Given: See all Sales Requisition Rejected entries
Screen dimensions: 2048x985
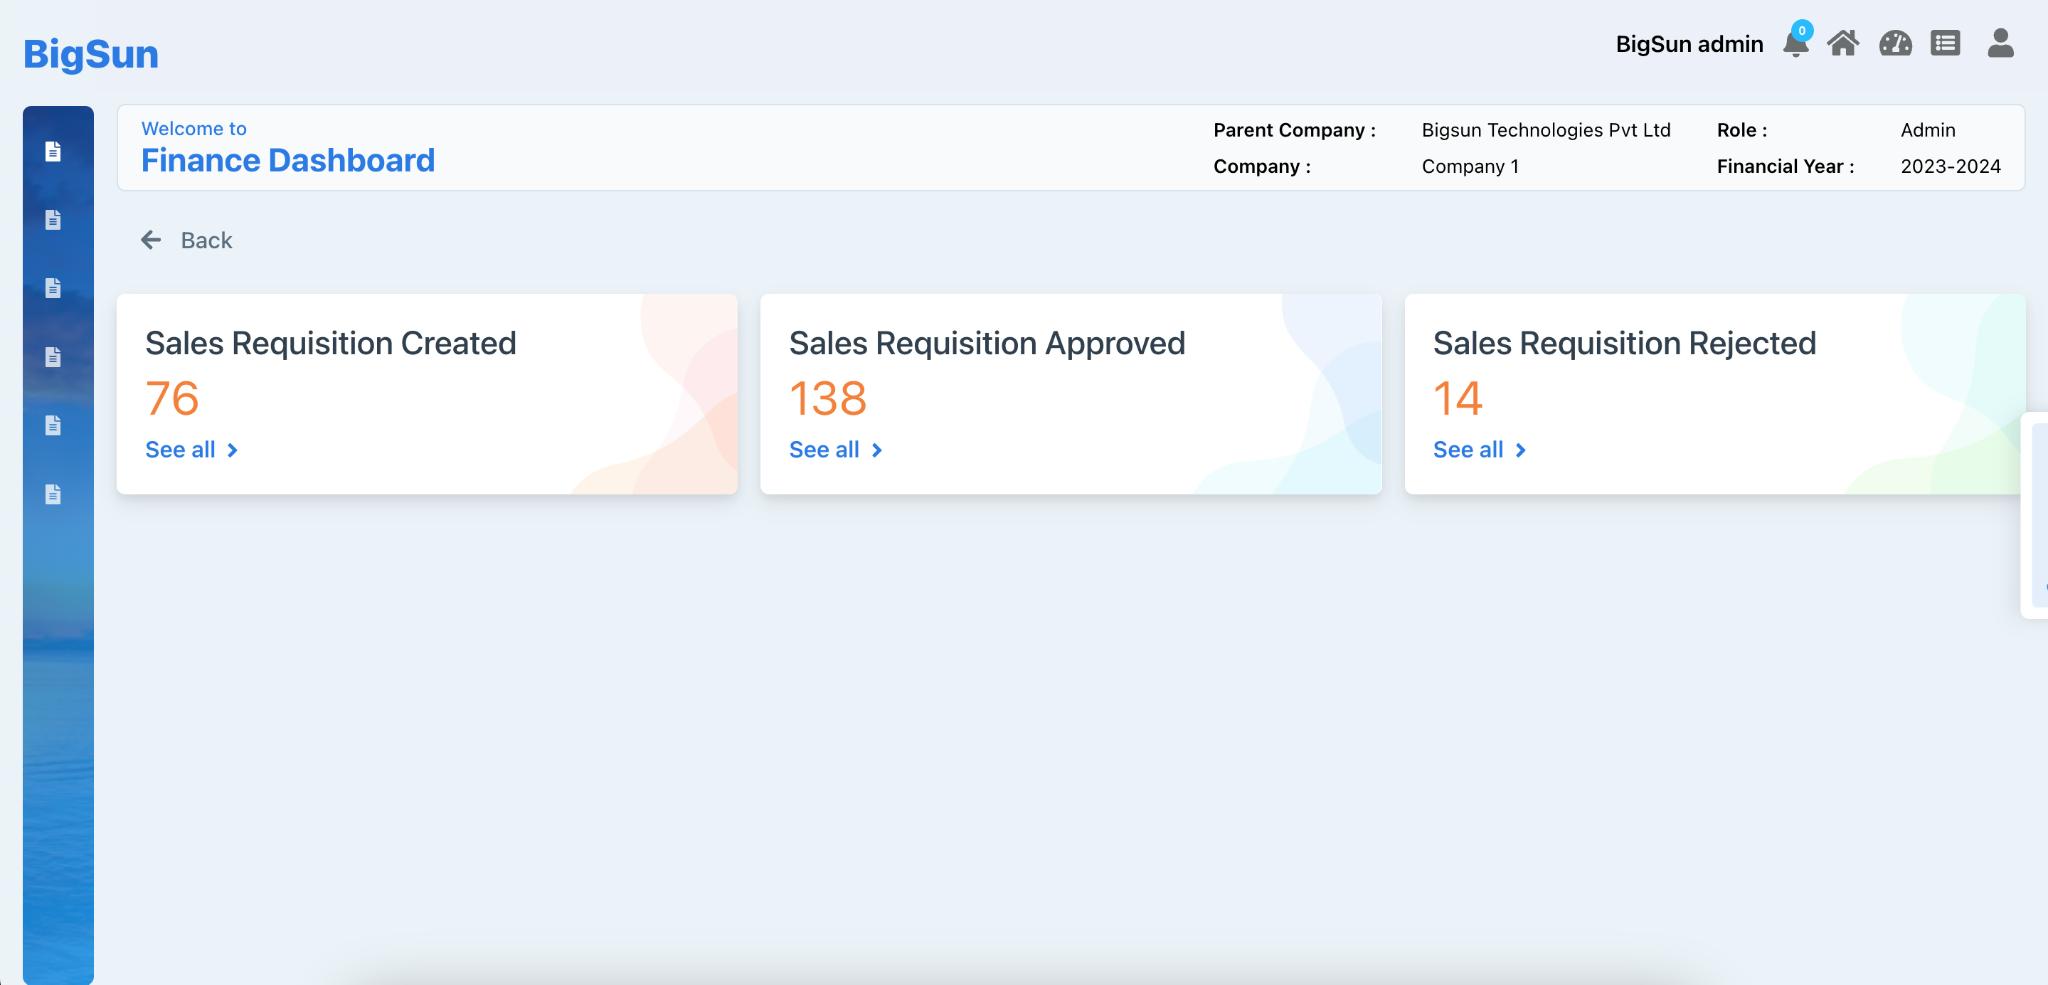Looking at the screenshot, I should (x=1479, y=450).
